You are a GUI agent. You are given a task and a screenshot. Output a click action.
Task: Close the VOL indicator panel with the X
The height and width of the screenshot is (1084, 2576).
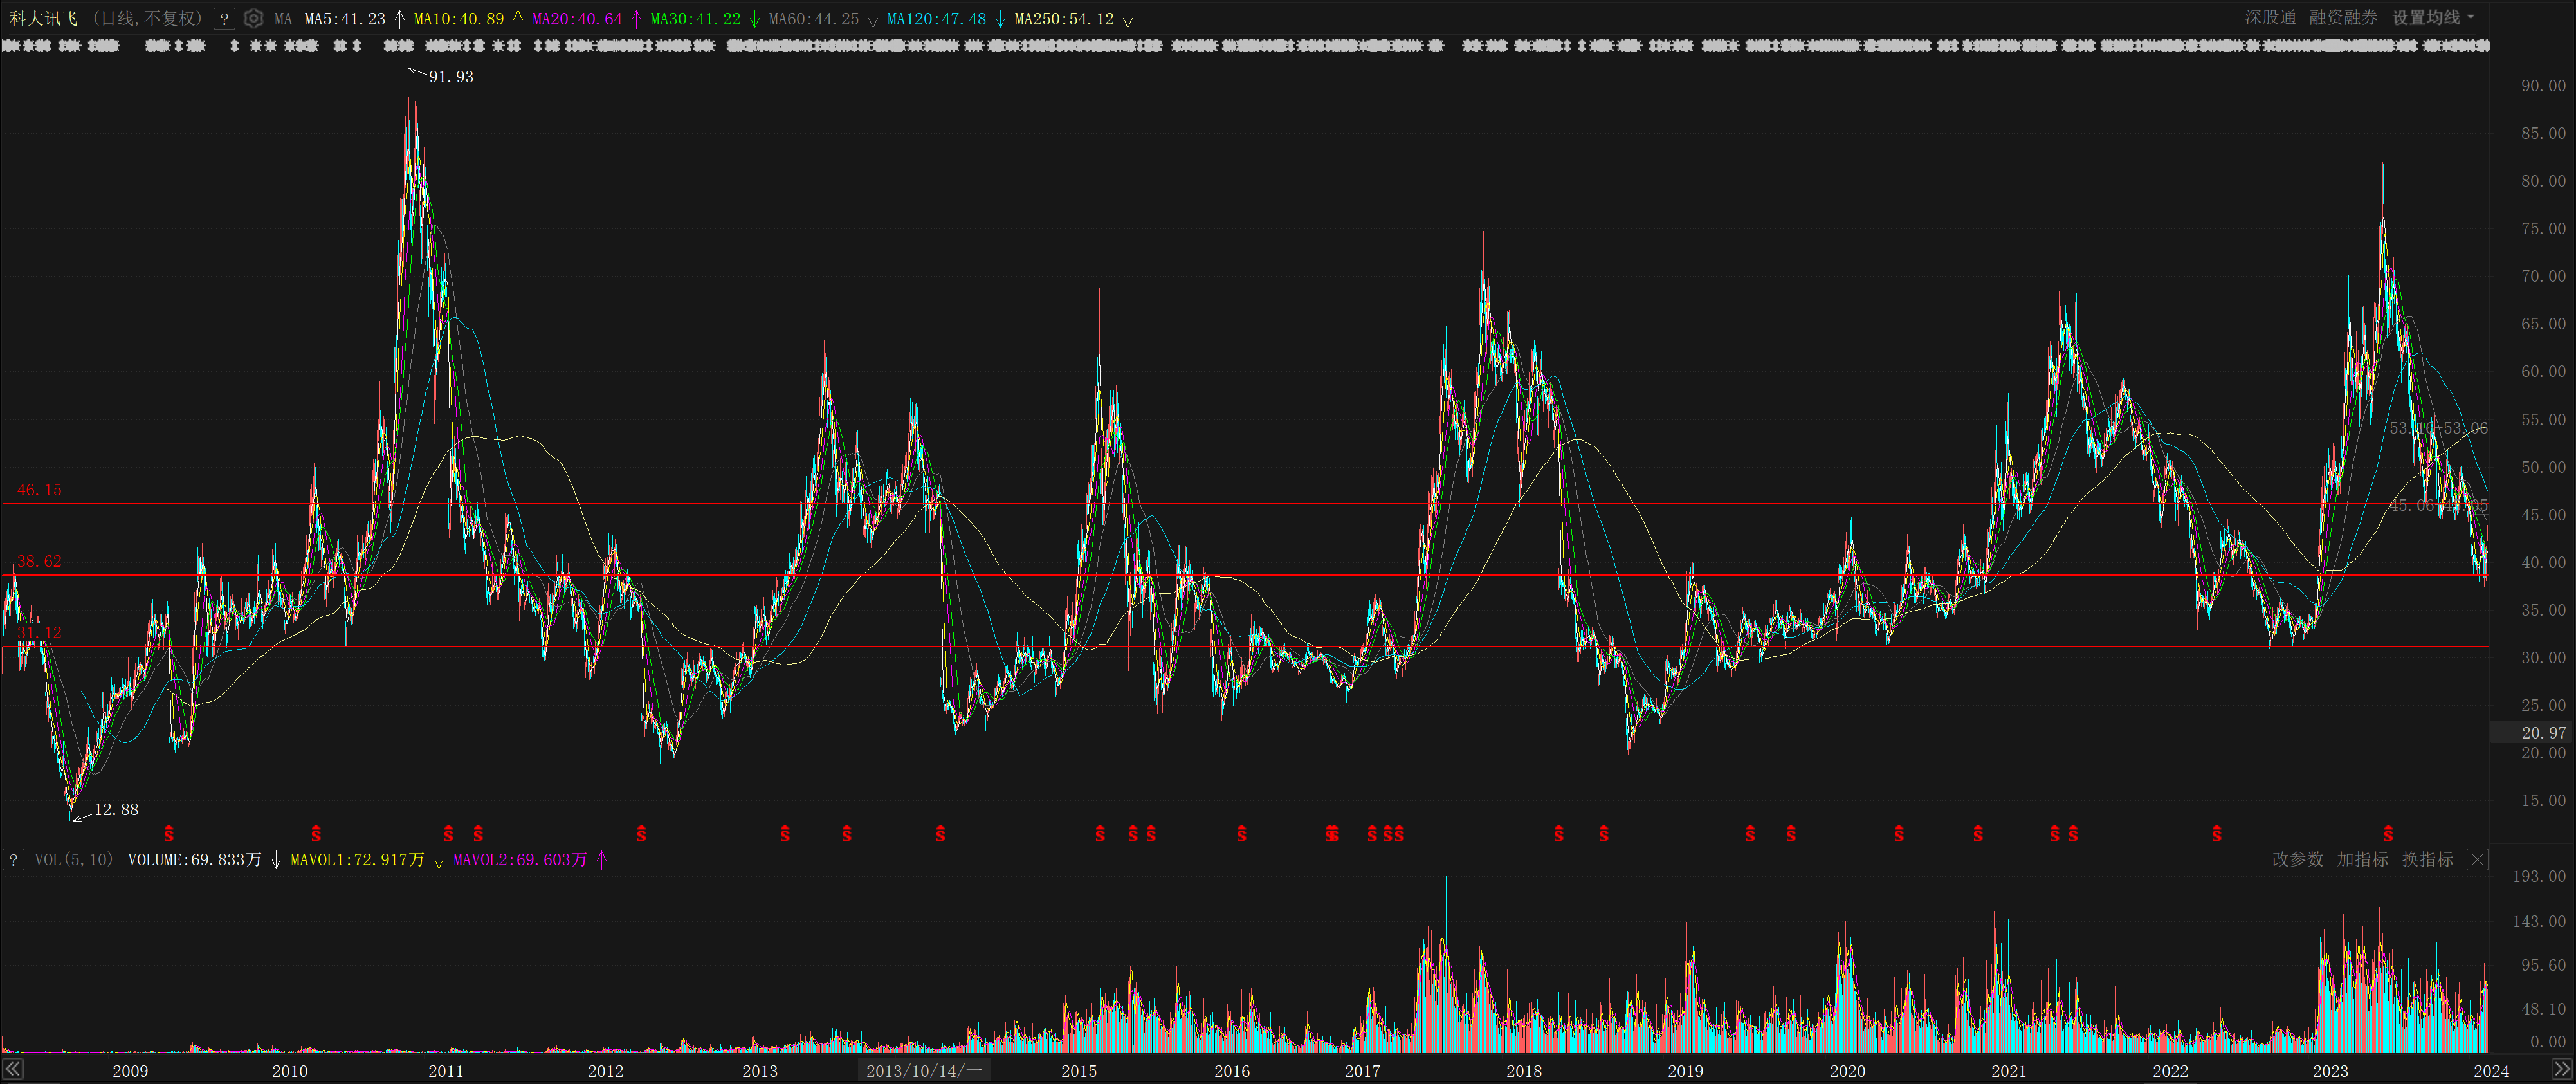(x=2477, y=860)
